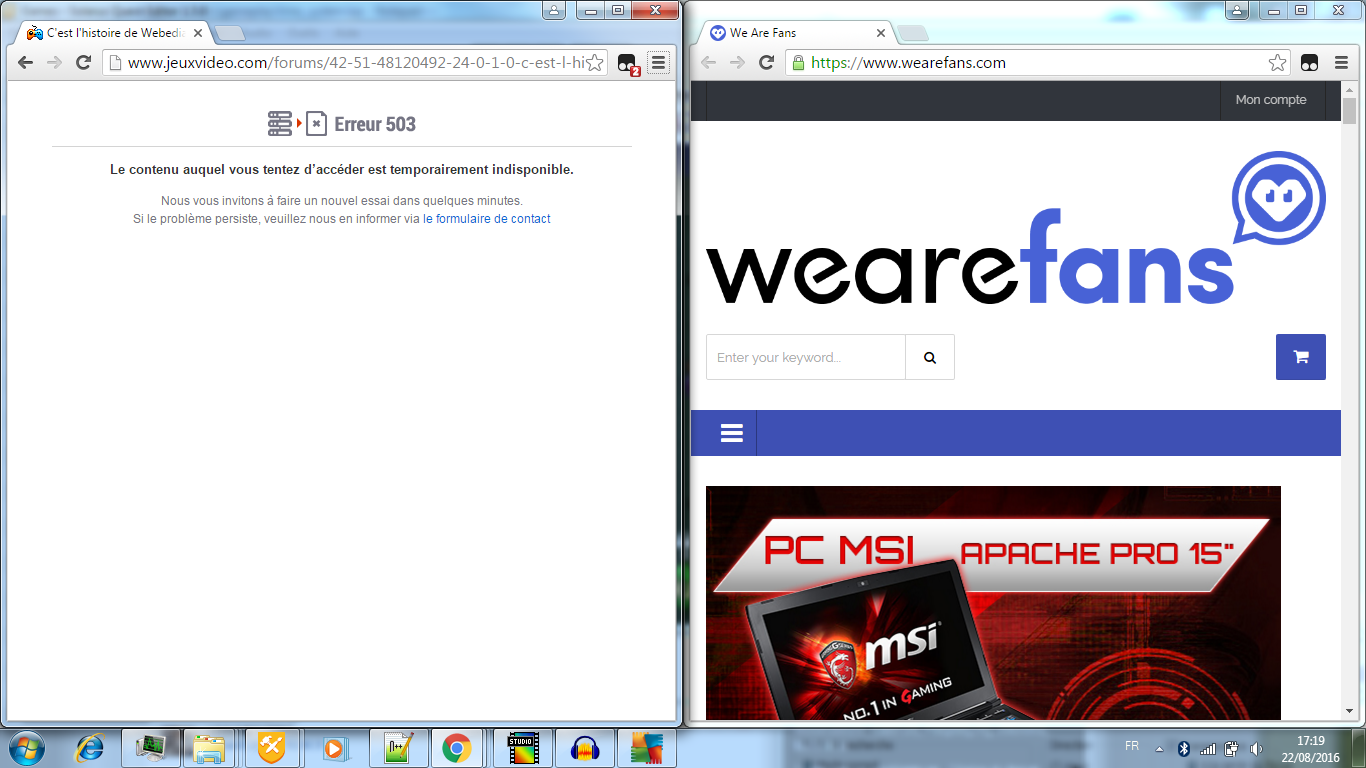
Task: Click the magnifier search button
Action: pyautogui.click(x=930, y=357)
